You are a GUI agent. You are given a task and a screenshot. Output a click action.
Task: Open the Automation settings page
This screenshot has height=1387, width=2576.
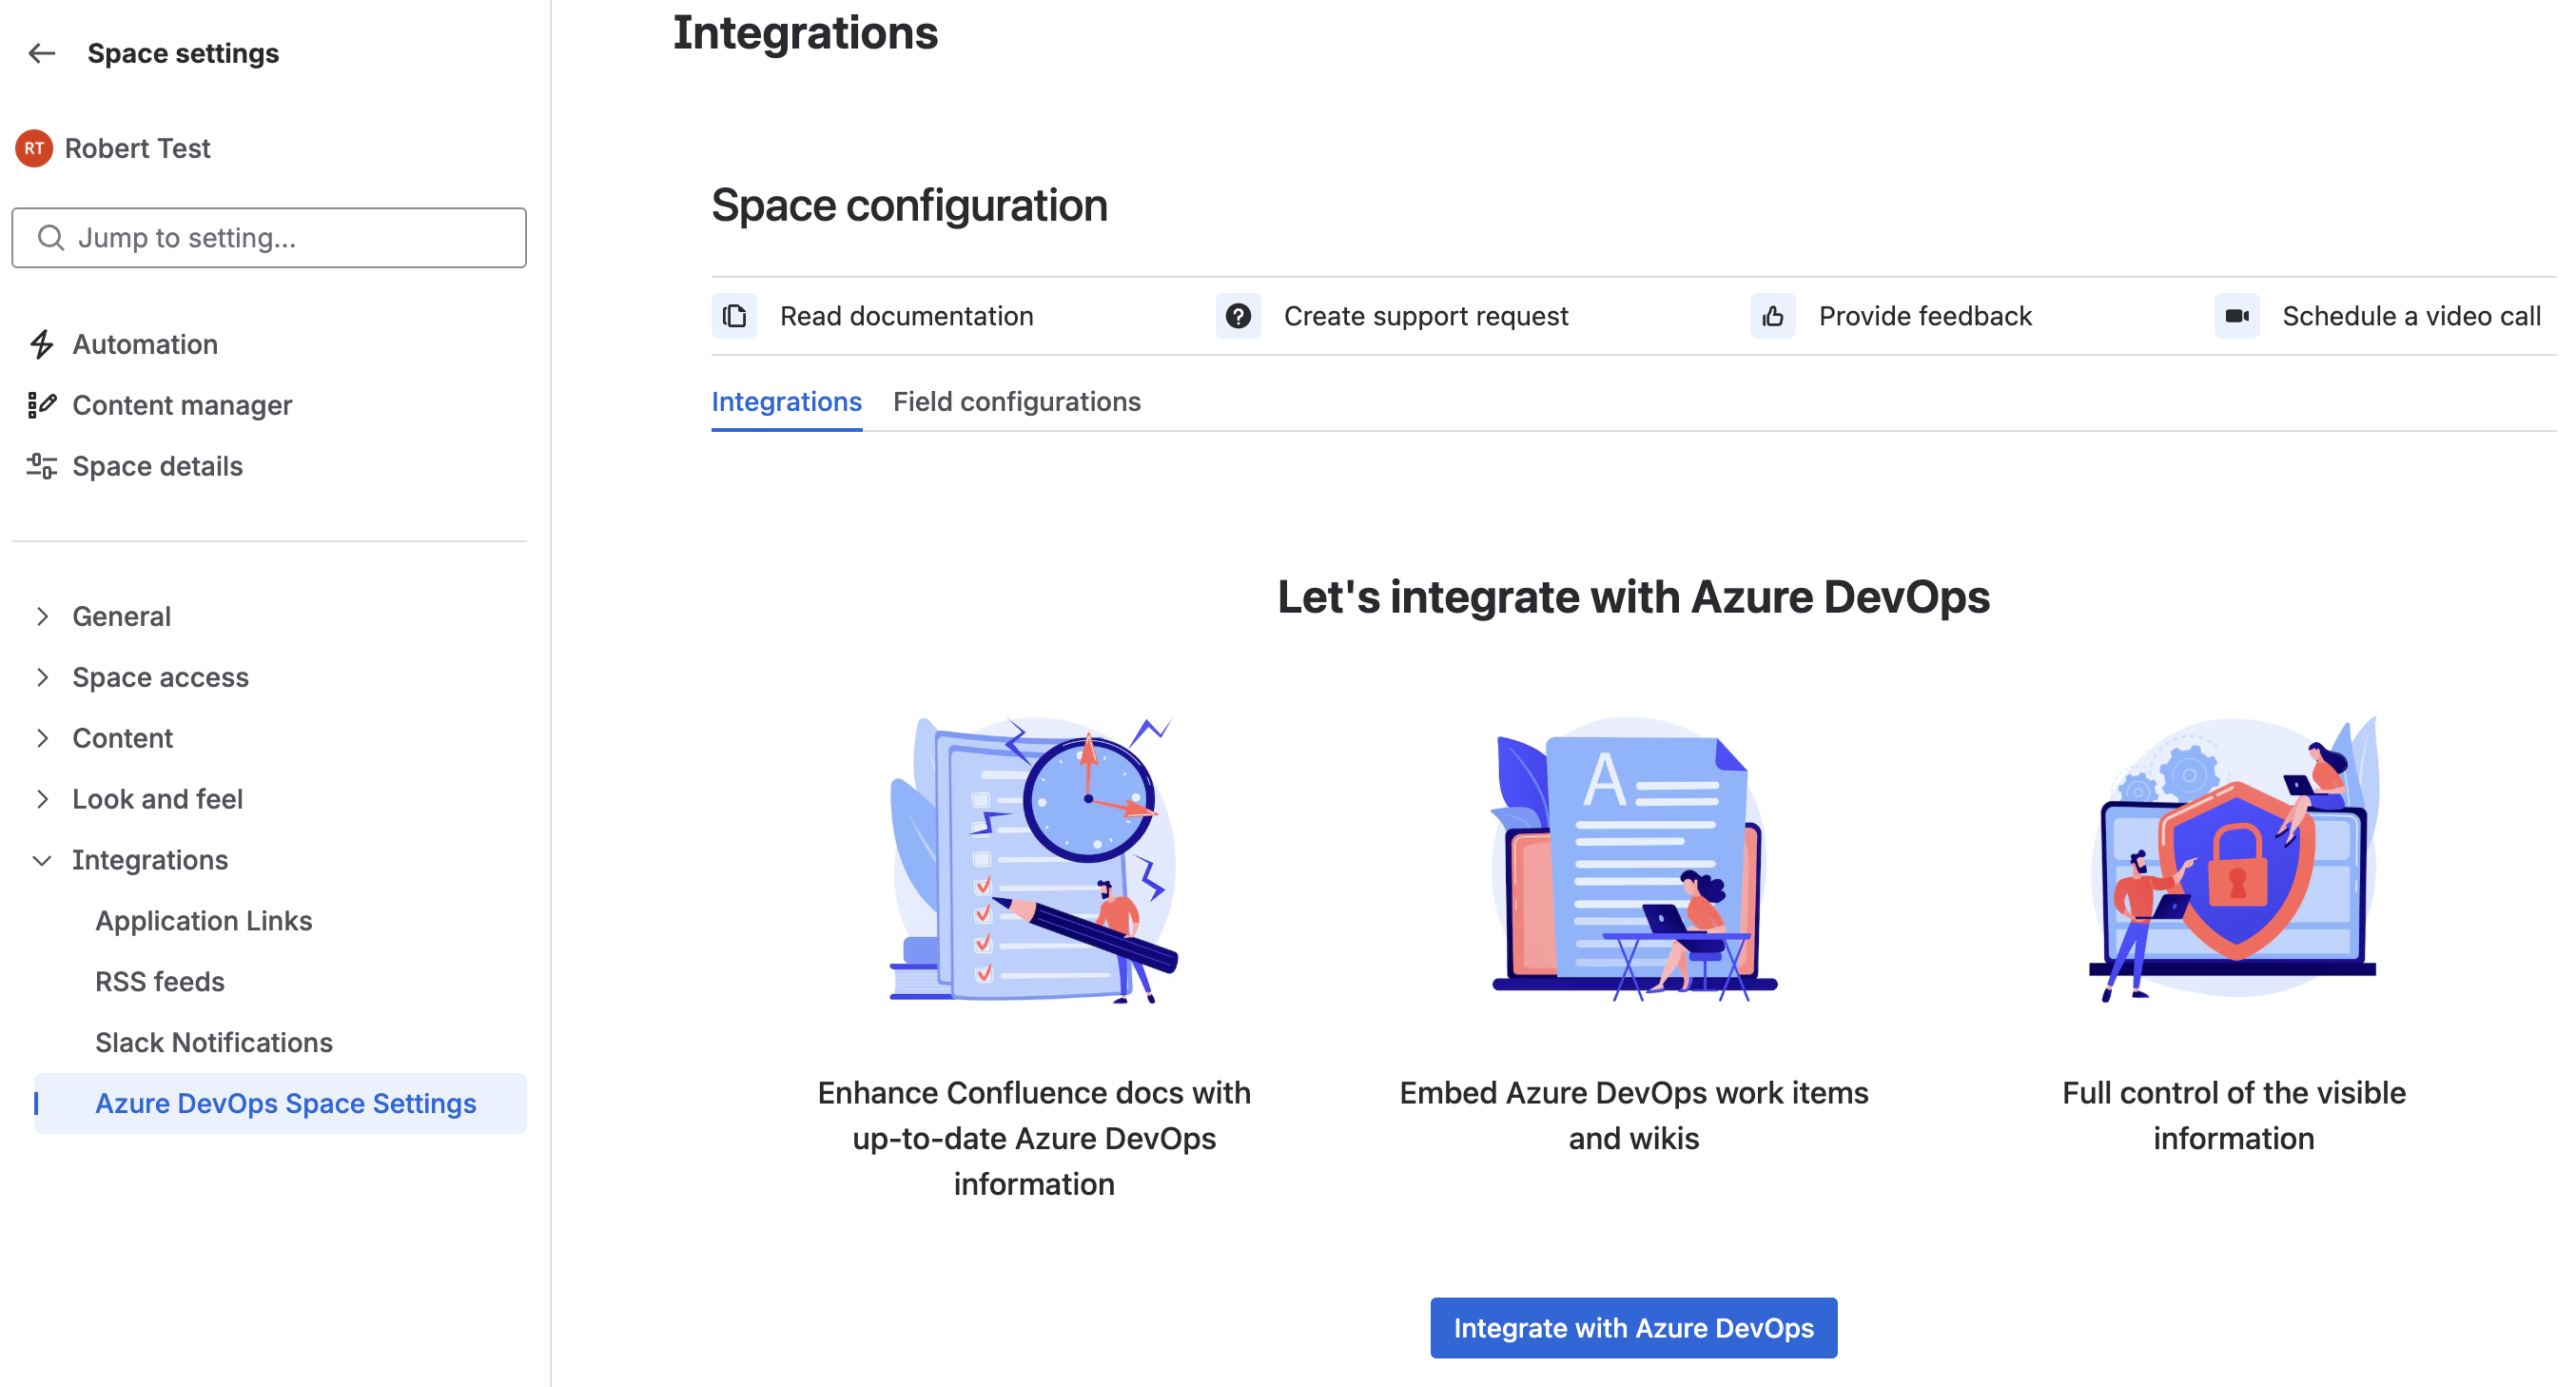point(145,344)
